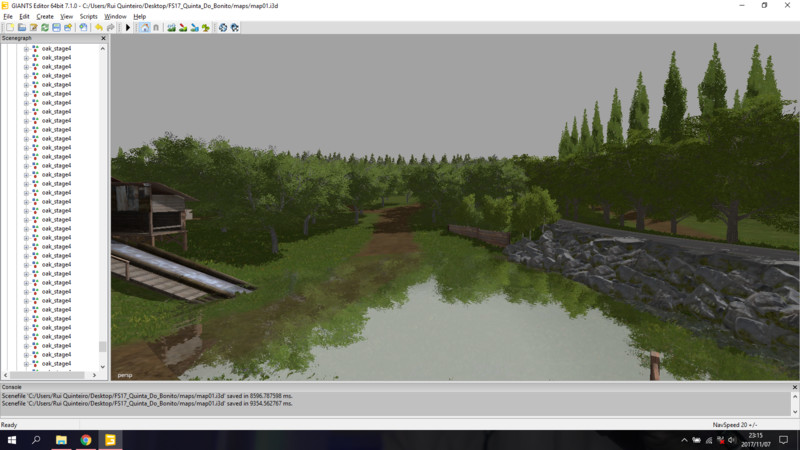Open Google Chrome from the taskbar
Screen dimensions: 800x450
click(x=86, y=440)
